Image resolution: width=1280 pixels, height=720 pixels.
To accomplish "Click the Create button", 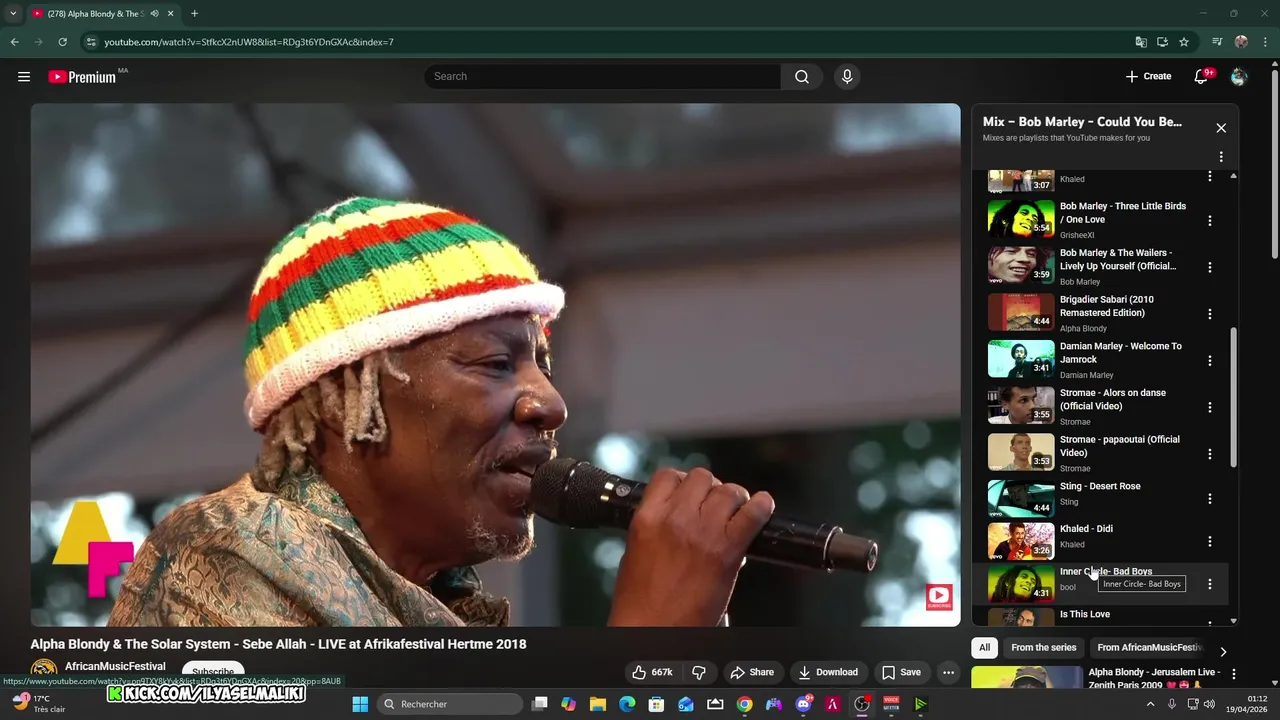I will coord(1148,76).
